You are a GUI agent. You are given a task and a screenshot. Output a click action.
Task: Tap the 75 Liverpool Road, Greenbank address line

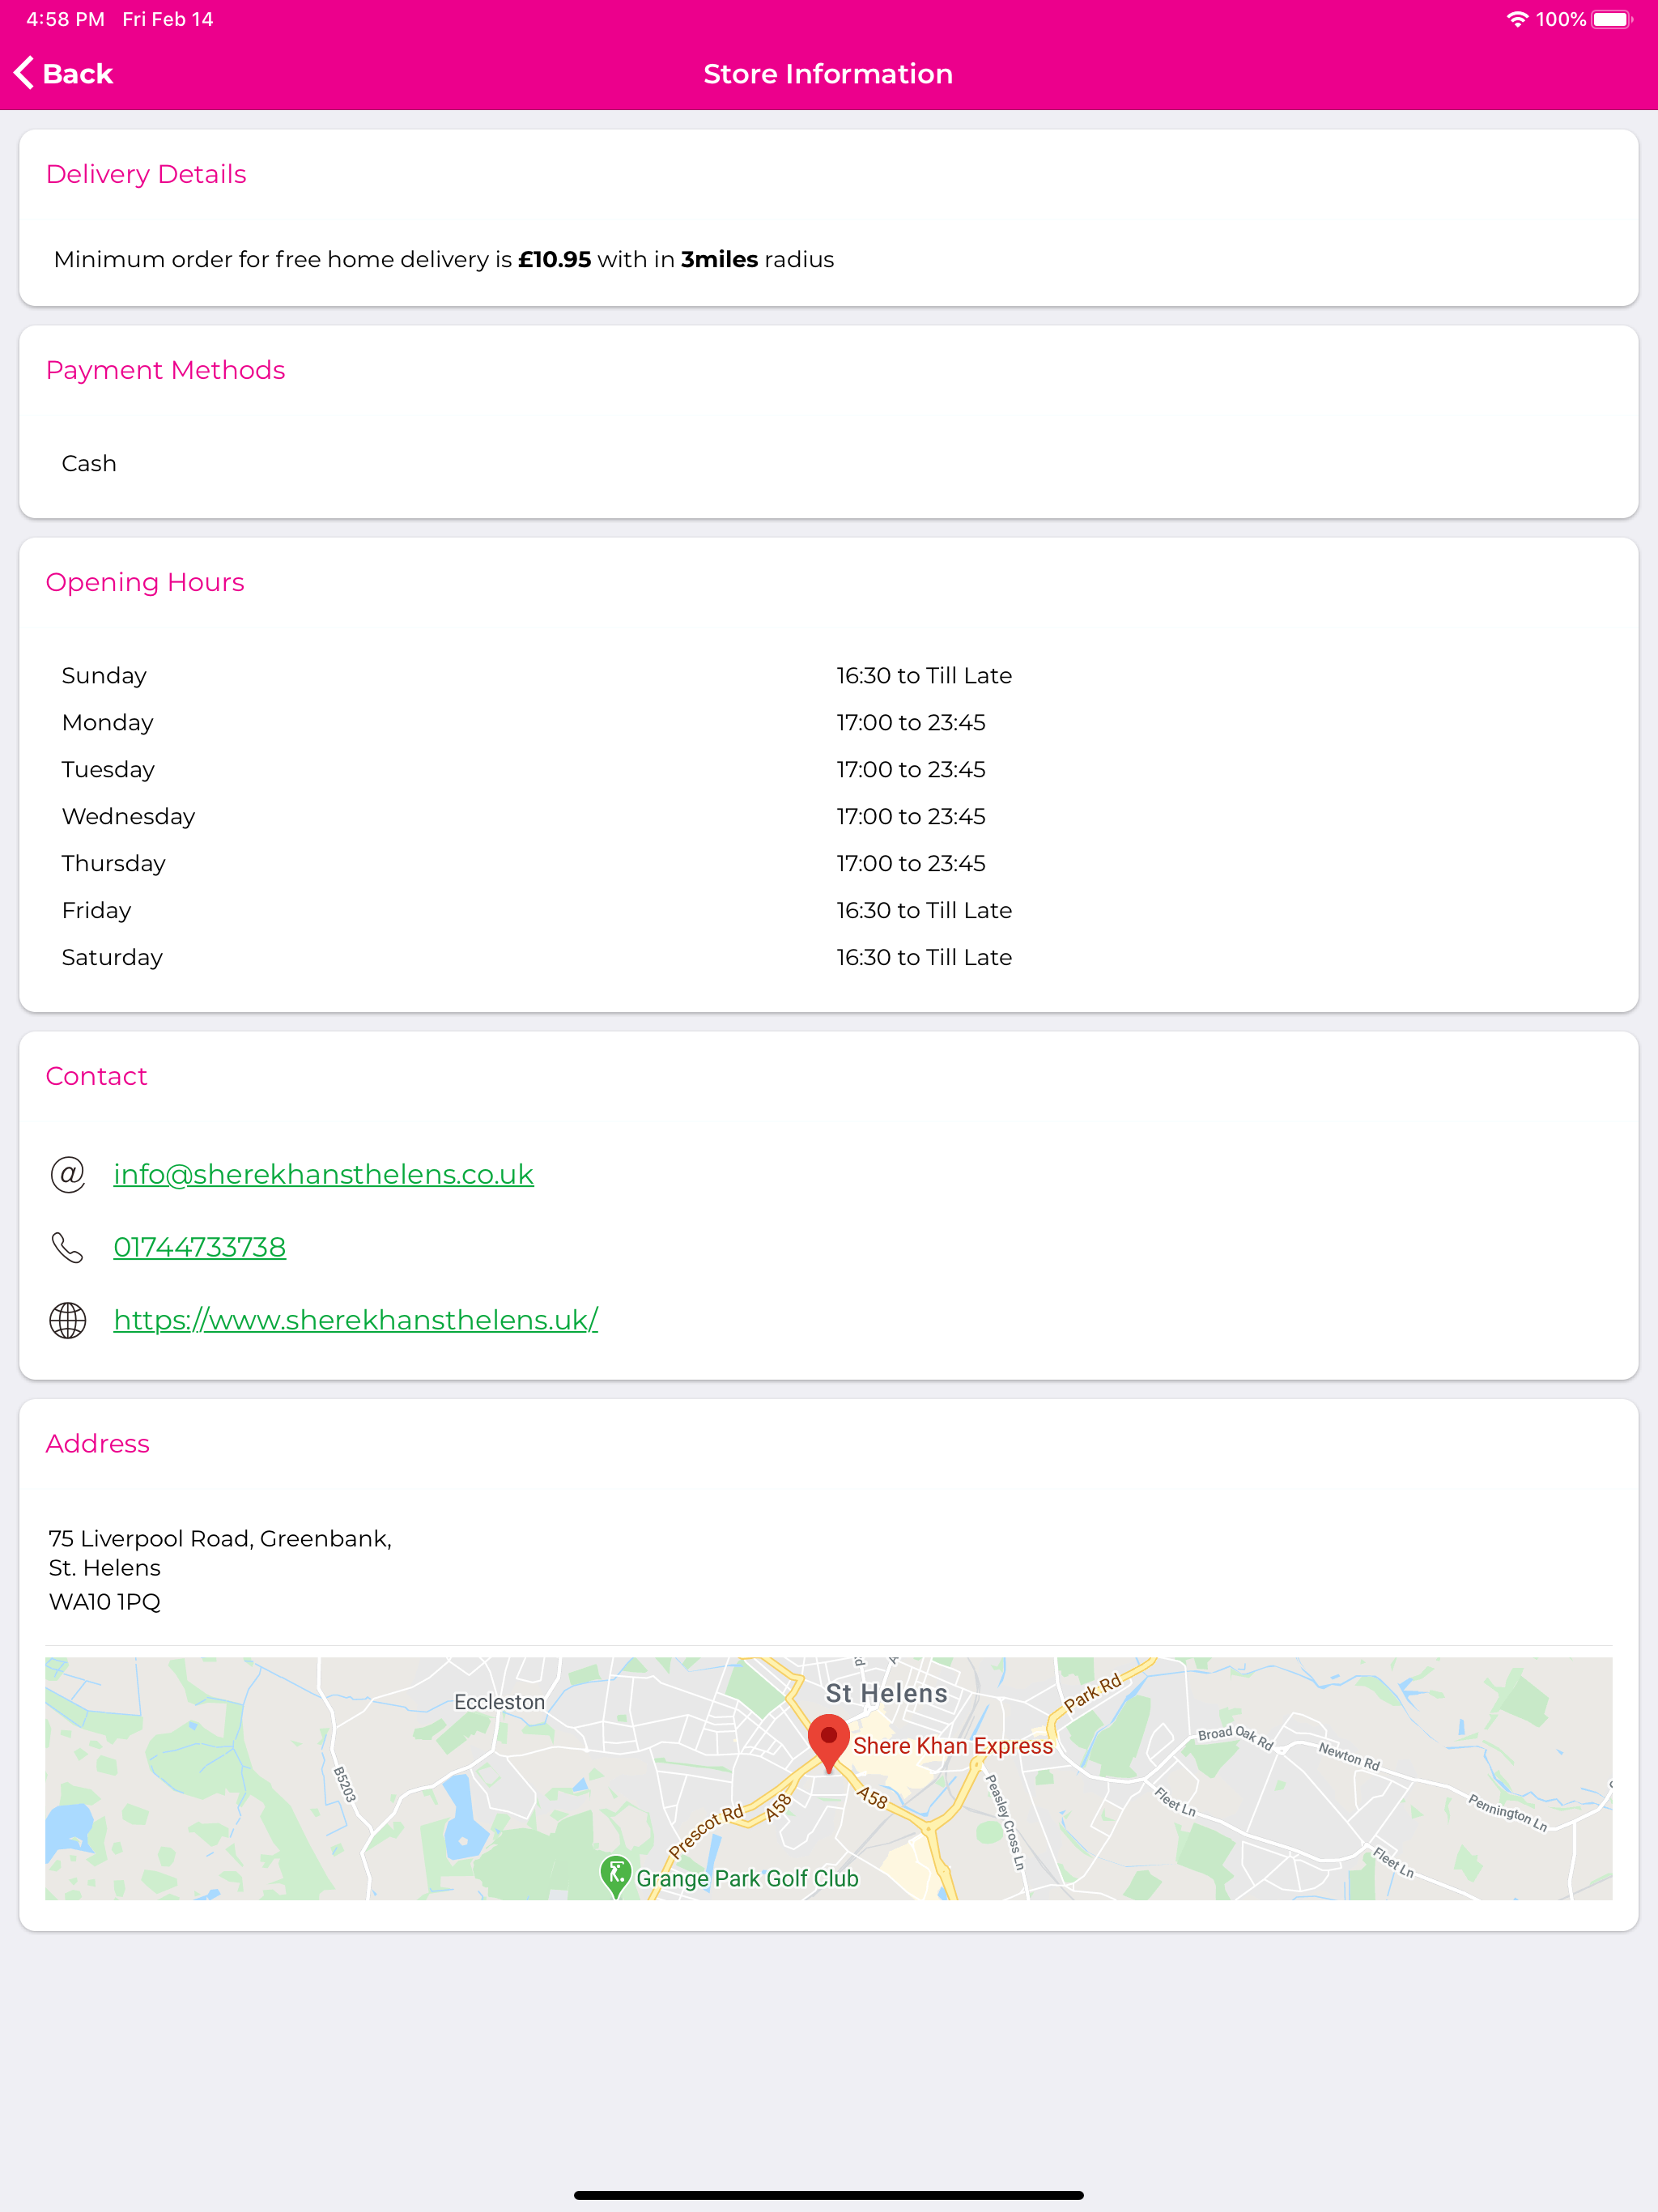coord(220,1539)
